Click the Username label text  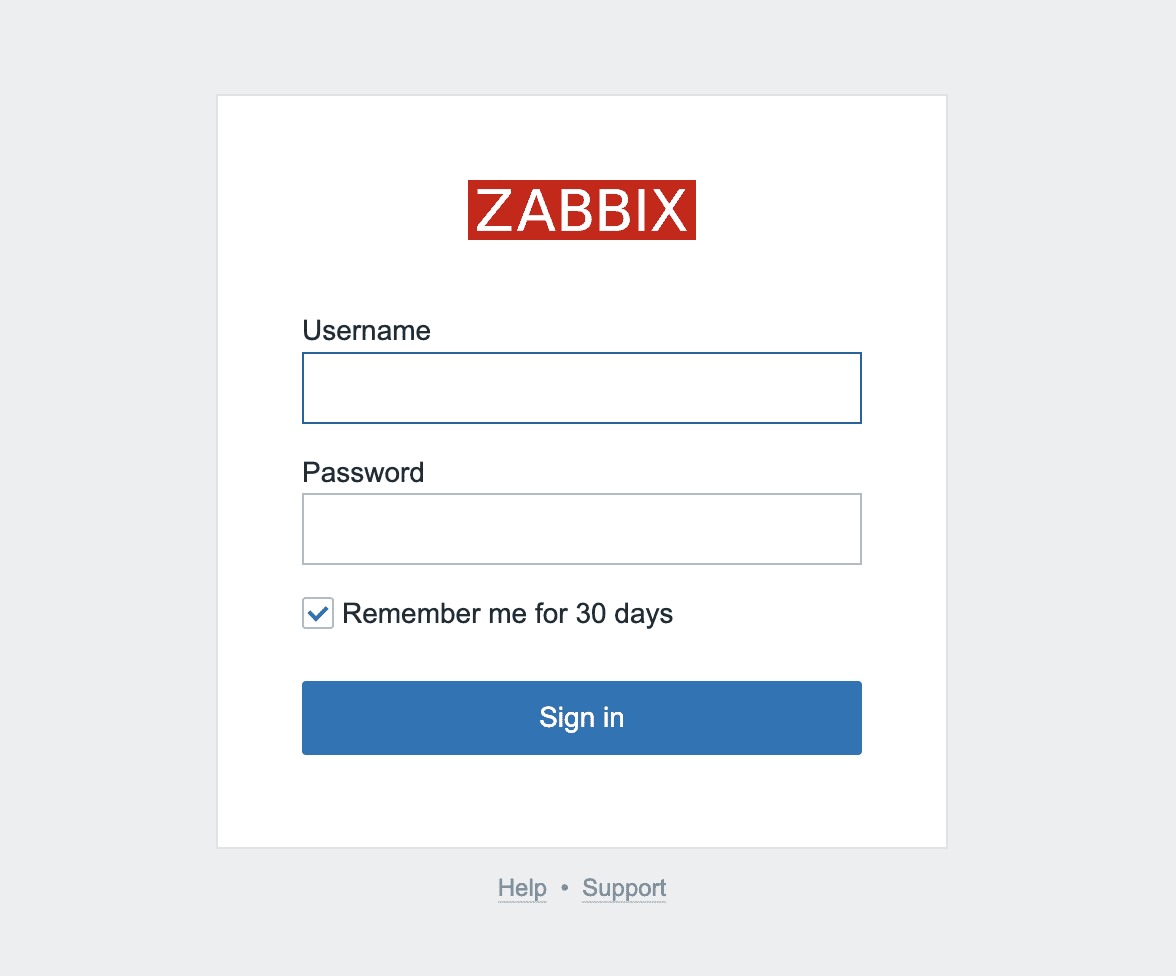(366, 330)
